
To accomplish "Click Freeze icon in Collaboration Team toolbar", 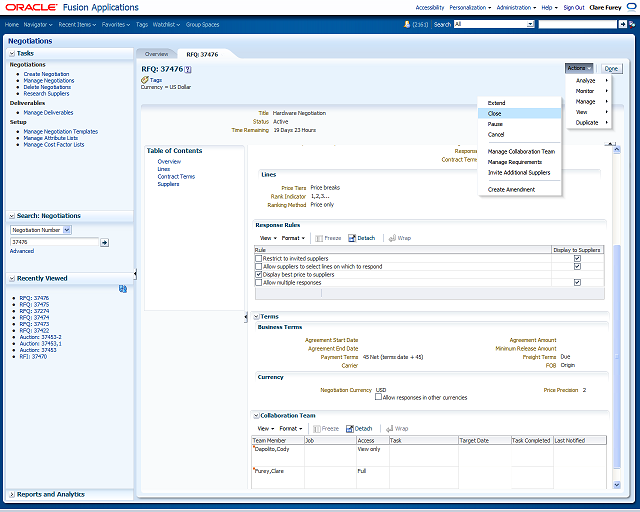I will point(317,429).
